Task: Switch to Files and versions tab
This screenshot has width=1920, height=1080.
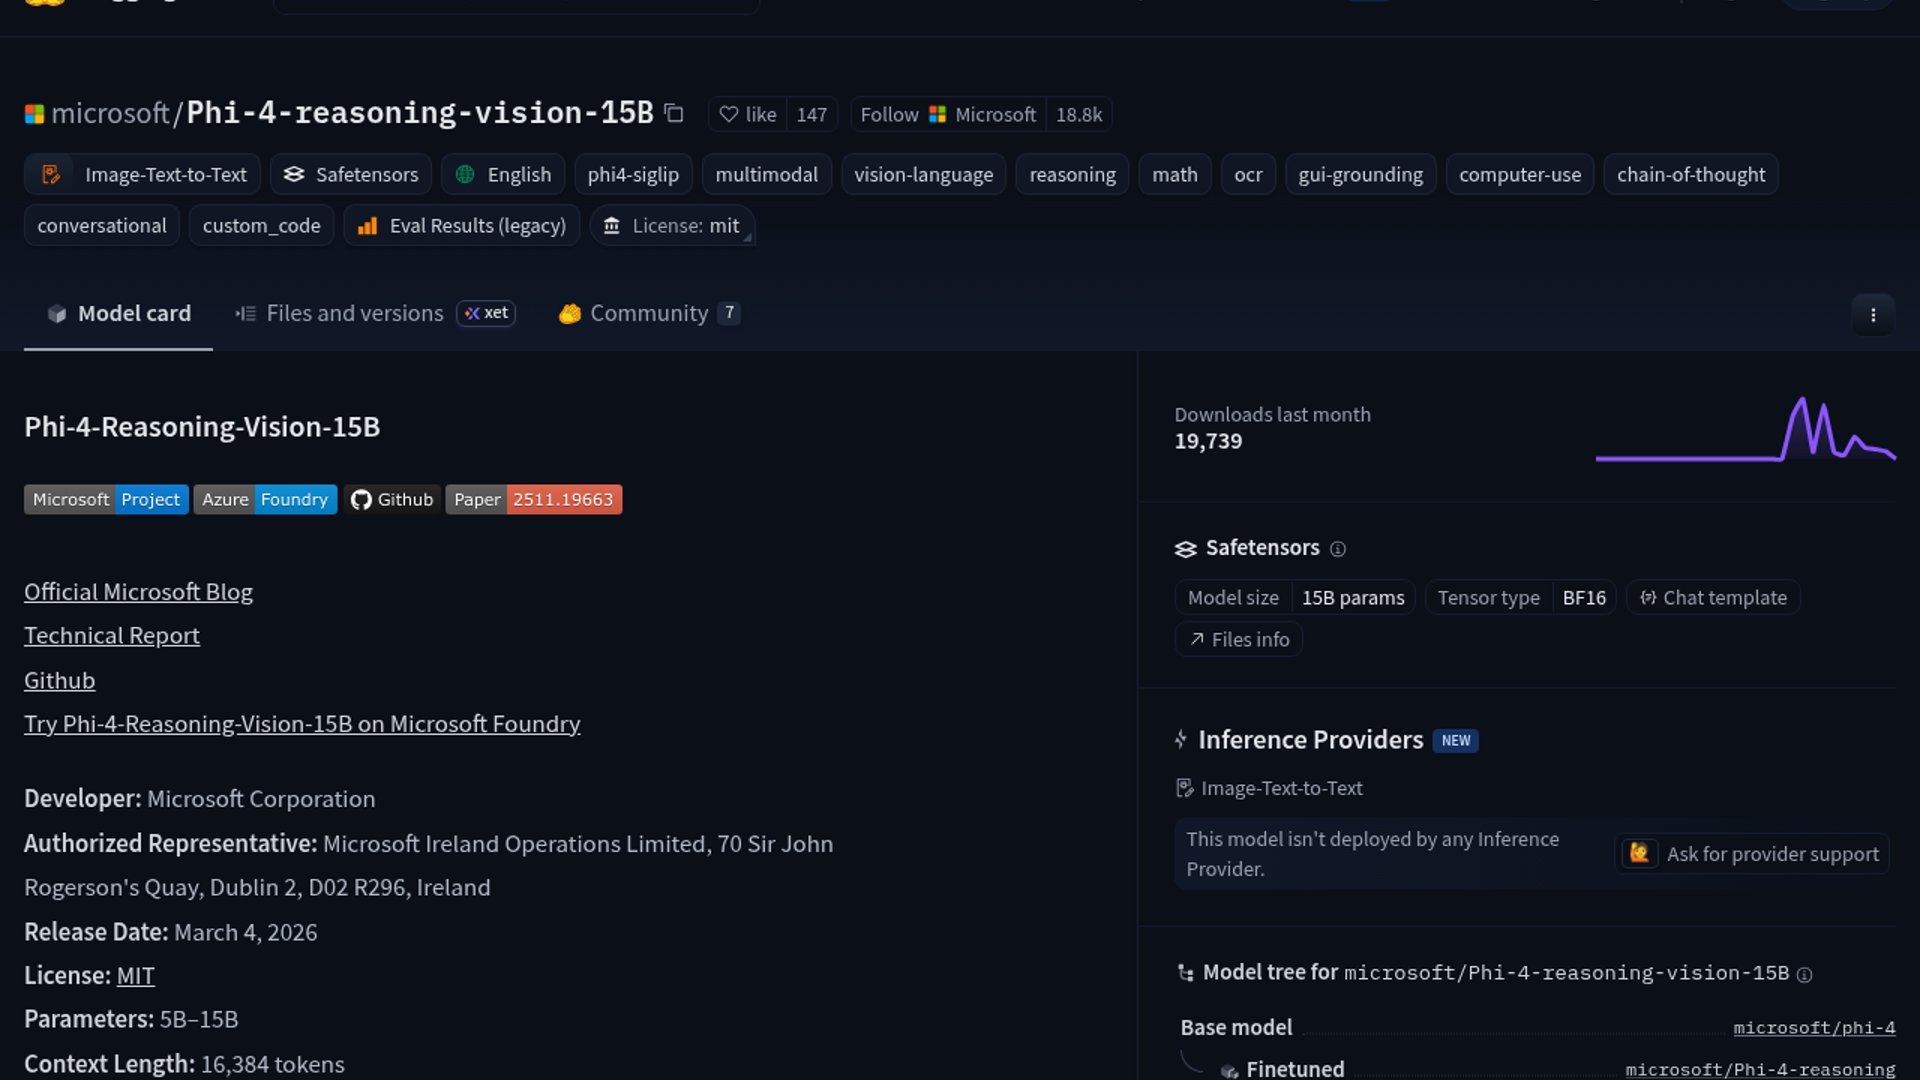Action: pyautogui.click(x=354, y=314)
